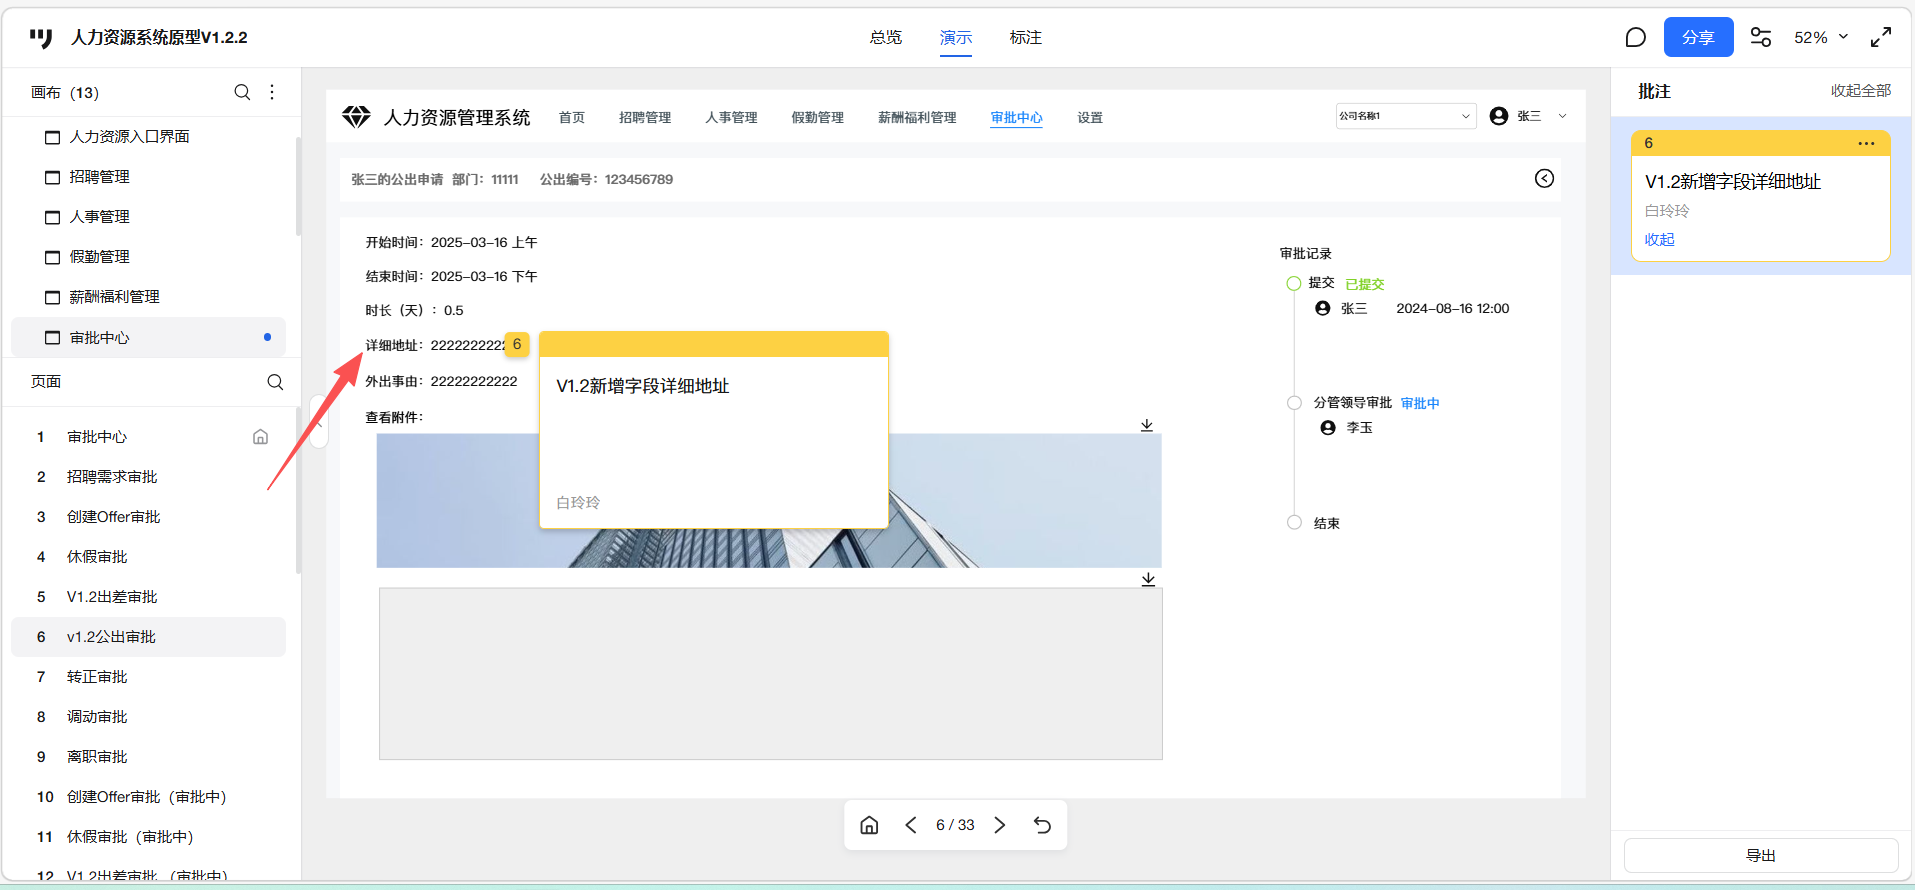1915x890 pixels.
Task: Enter fullscreen with the expand arrows icon
Action: pyautogui.click(x=1880, y=38)
